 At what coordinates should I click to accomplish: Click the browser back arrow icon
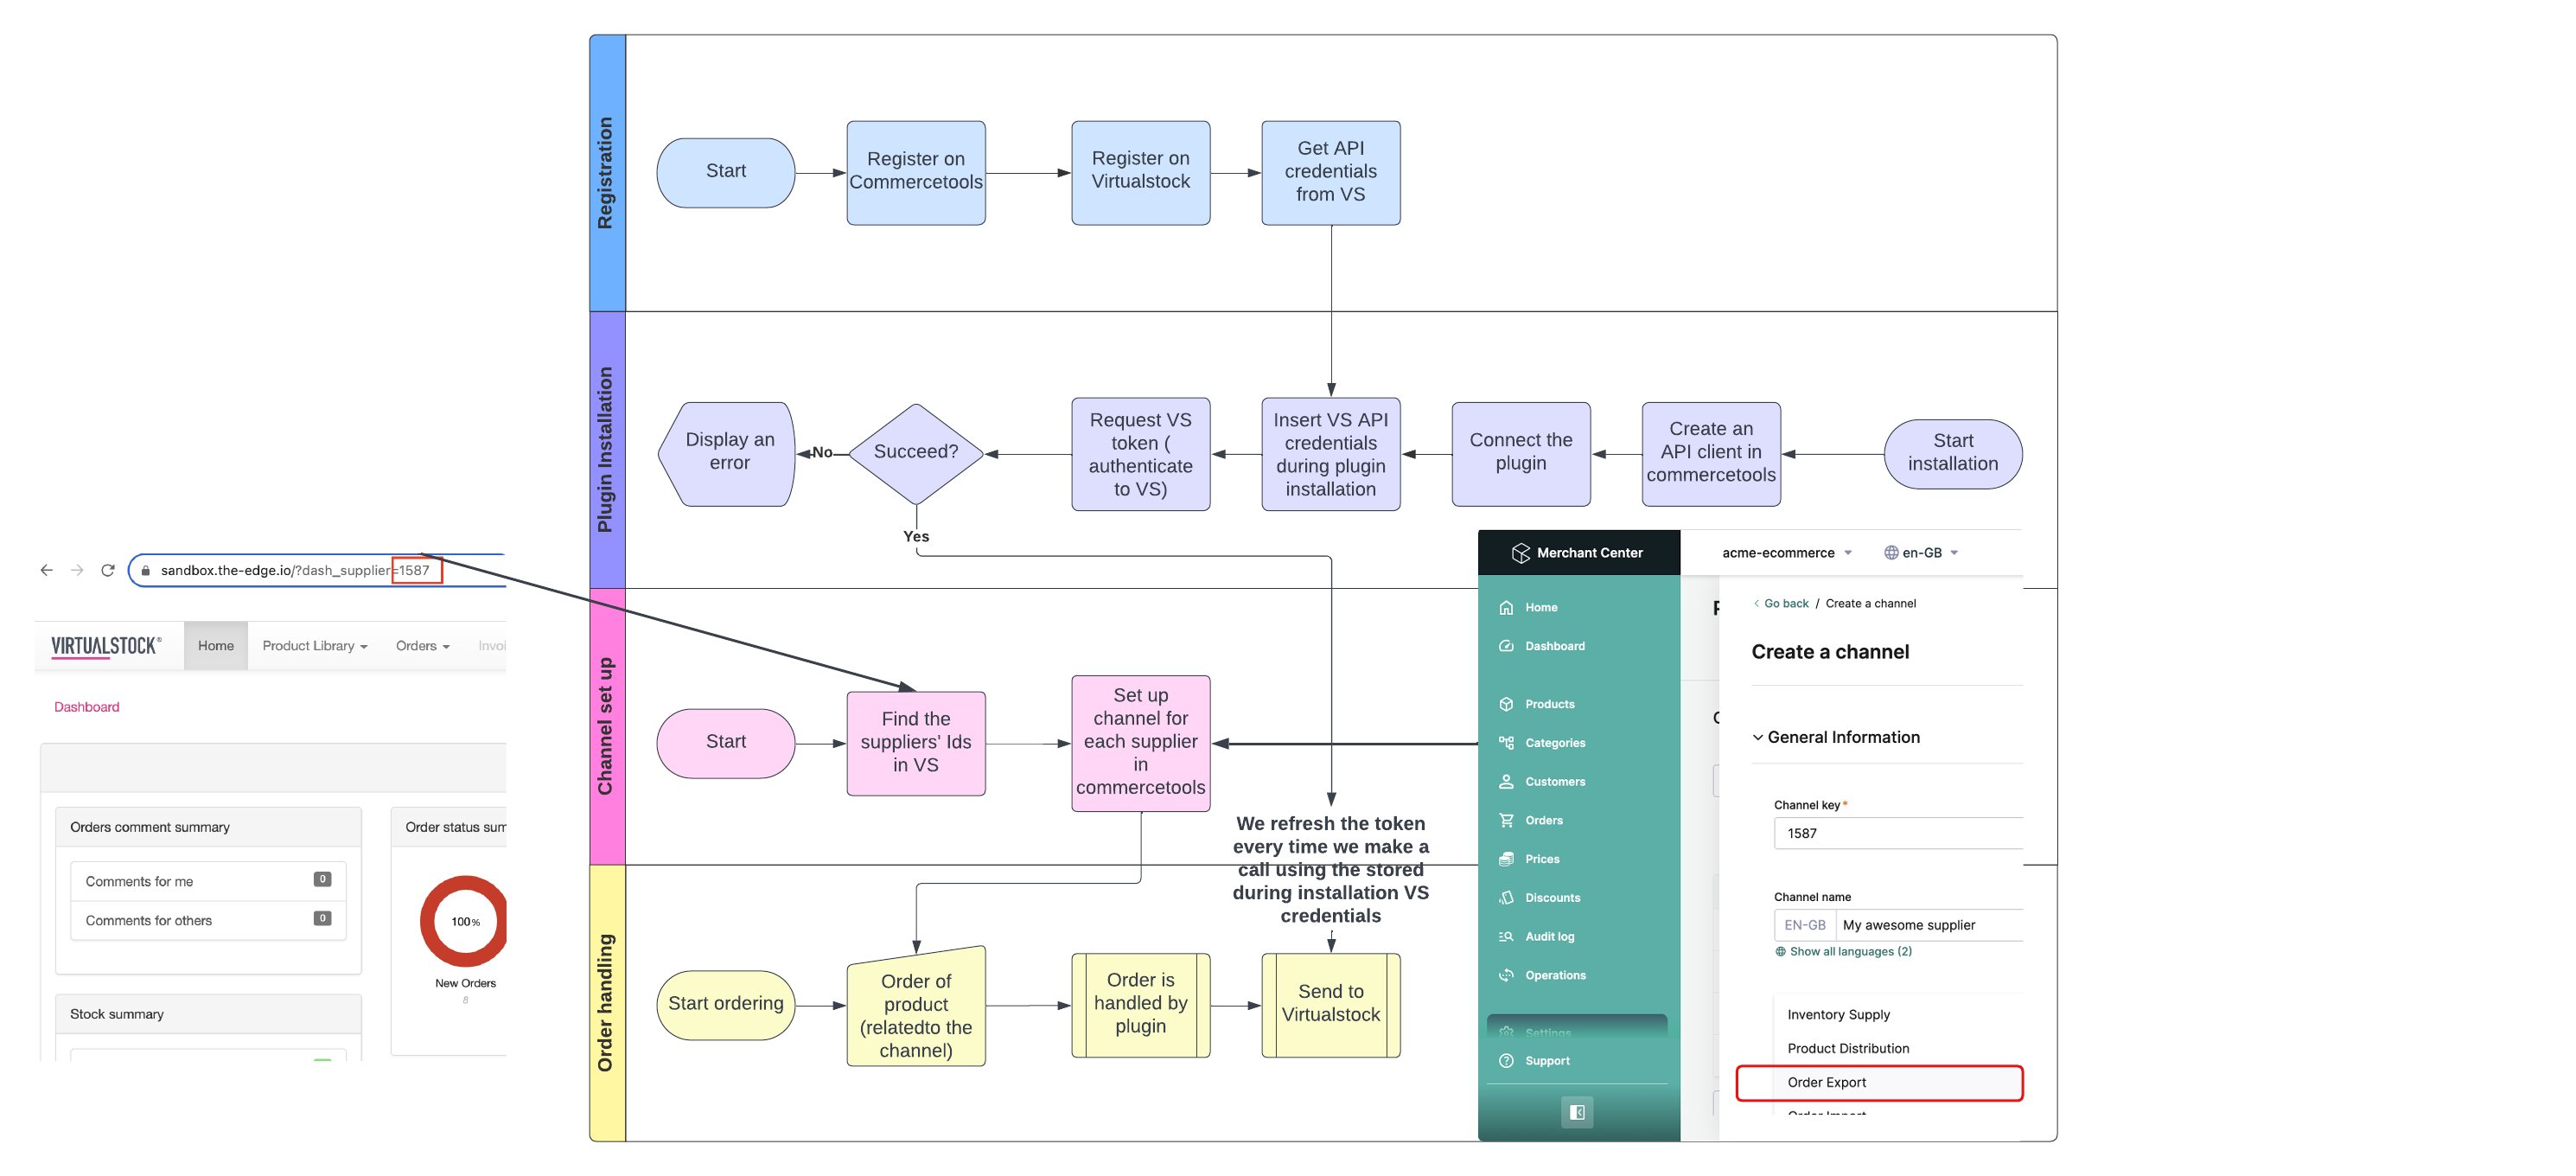(x=46, y=570)
